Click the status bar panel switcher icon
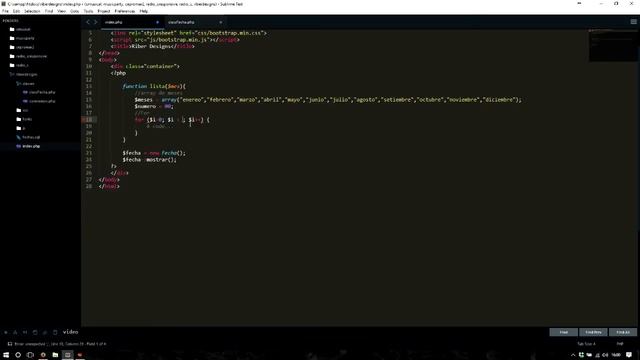Screen dimensions: 640x360 tap(10, 344)
